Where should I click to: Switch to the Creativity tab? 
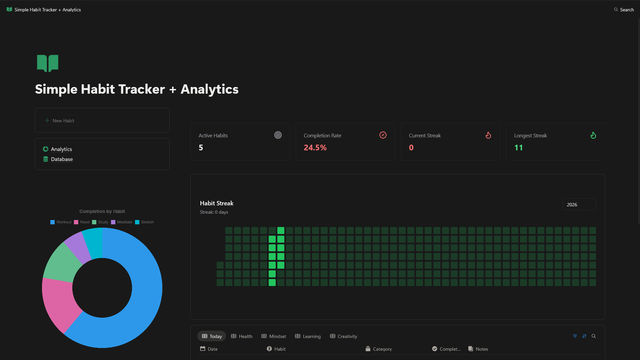[x=343, y=336]
